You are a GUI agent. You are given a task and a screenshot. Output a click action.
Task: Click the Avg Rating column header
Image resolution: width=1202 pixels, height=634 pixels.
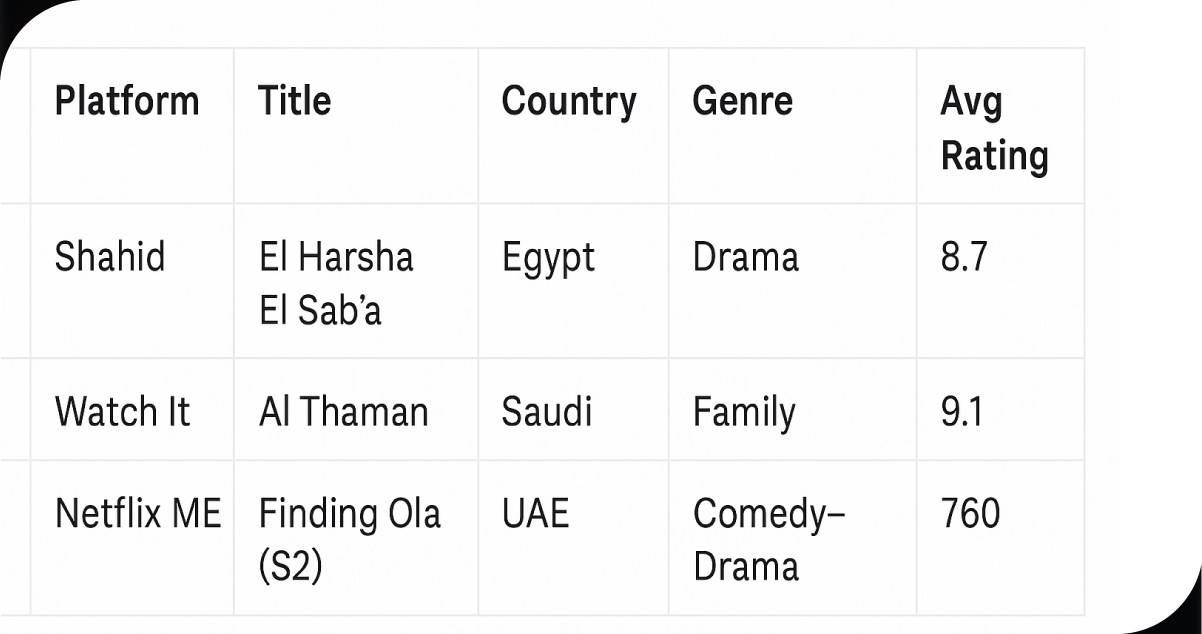(x=994, y=128)
